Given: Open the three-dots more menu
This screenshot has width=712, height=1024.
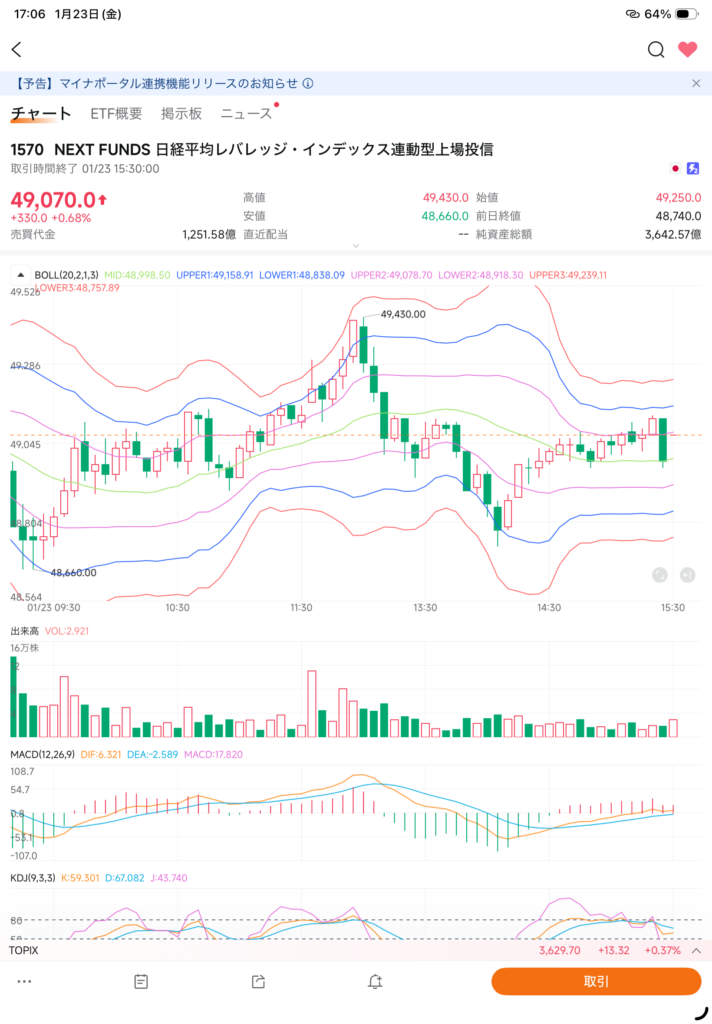Looking at the screenshot, I should coord(24,982).
